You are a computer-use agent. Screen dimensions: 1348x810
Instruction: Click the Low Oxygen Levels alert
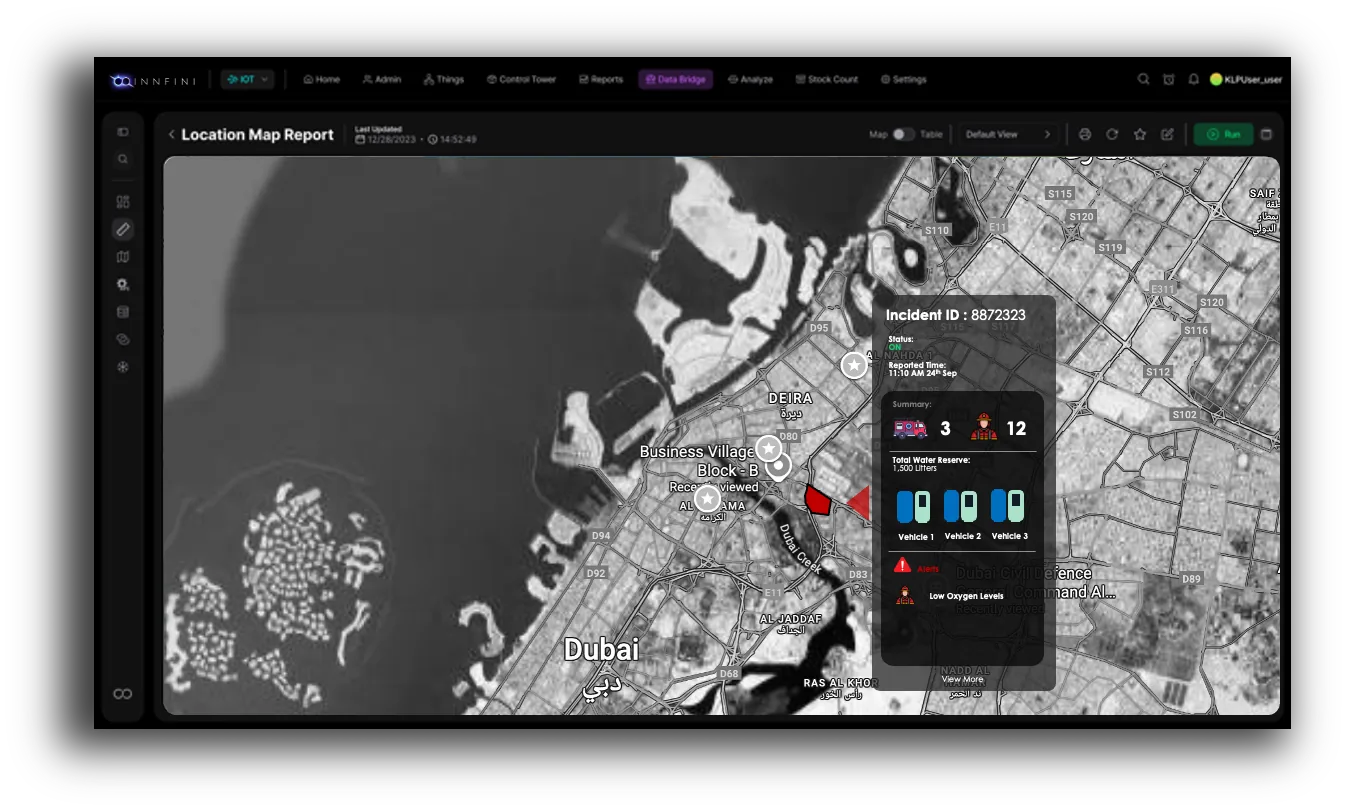(966, 596)
